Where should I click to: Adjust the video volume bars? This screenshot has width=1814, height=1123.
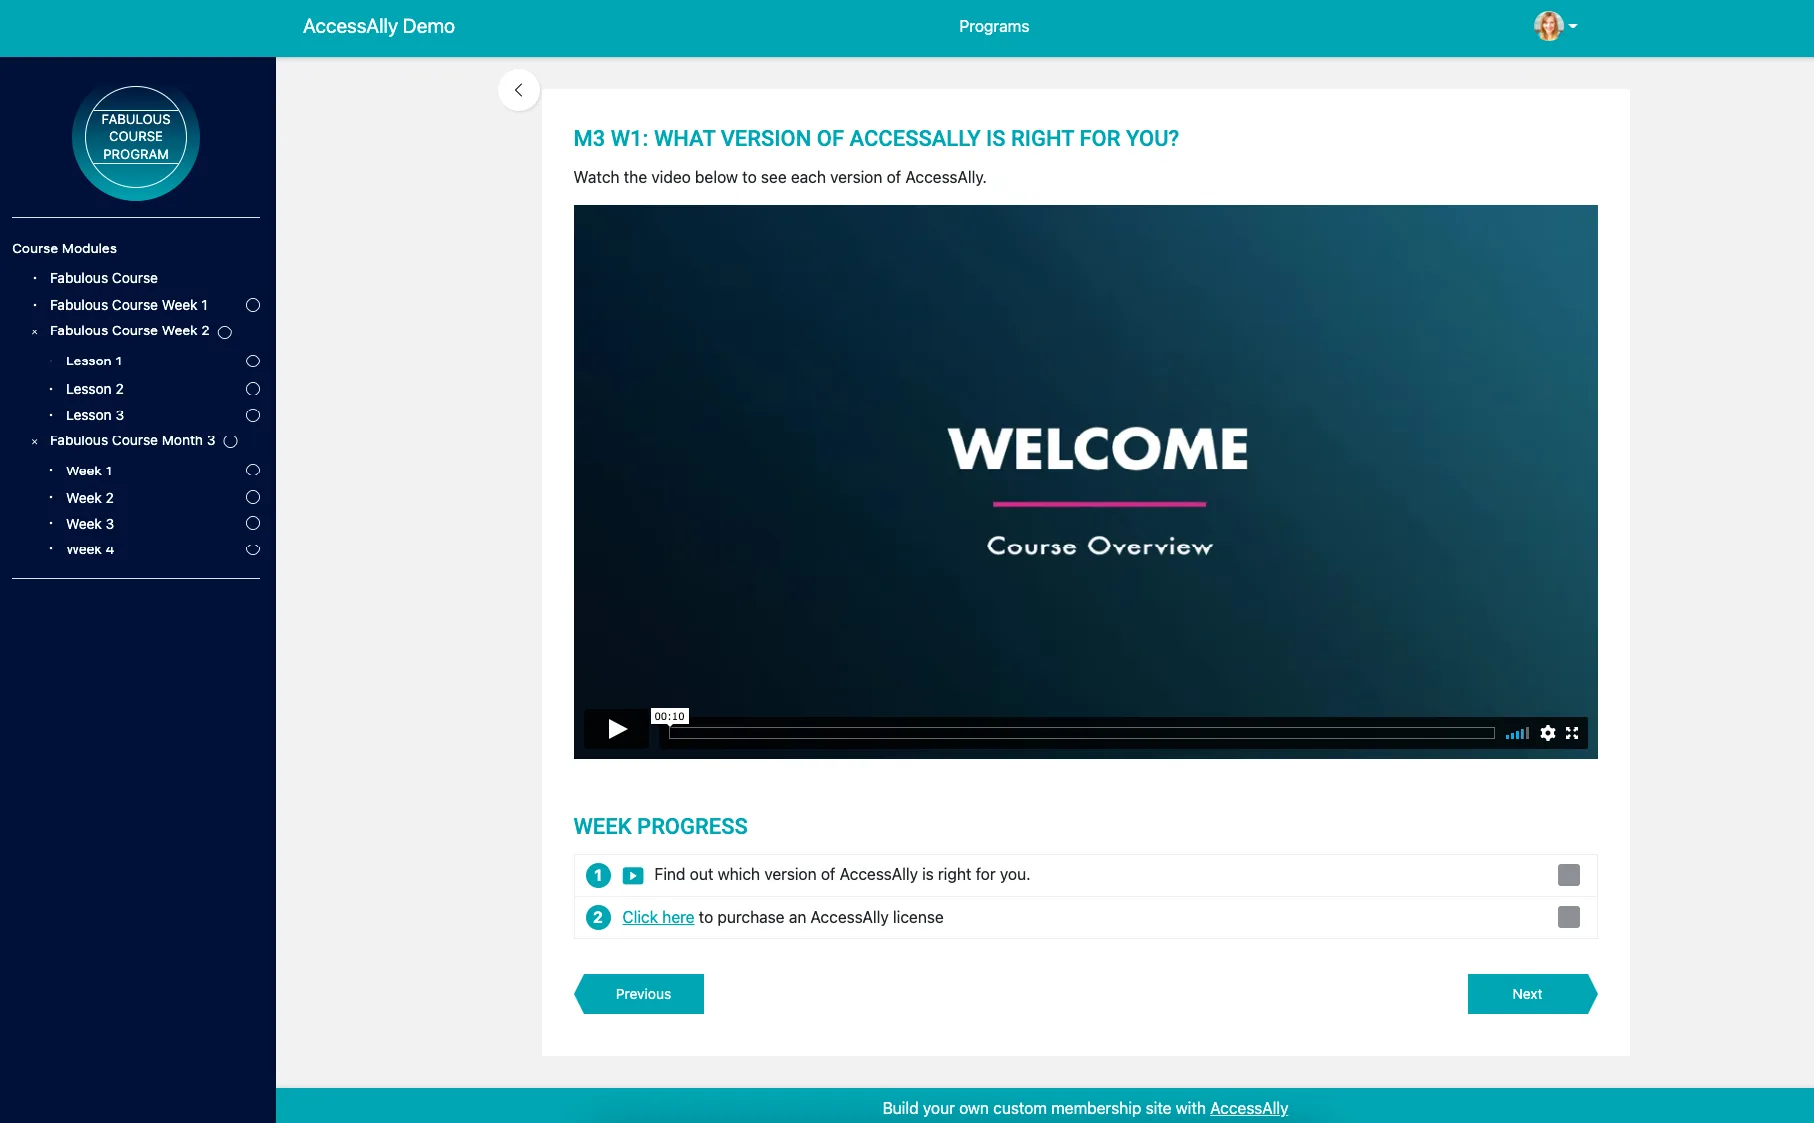pyautogui.click(x=1518, y=733)
